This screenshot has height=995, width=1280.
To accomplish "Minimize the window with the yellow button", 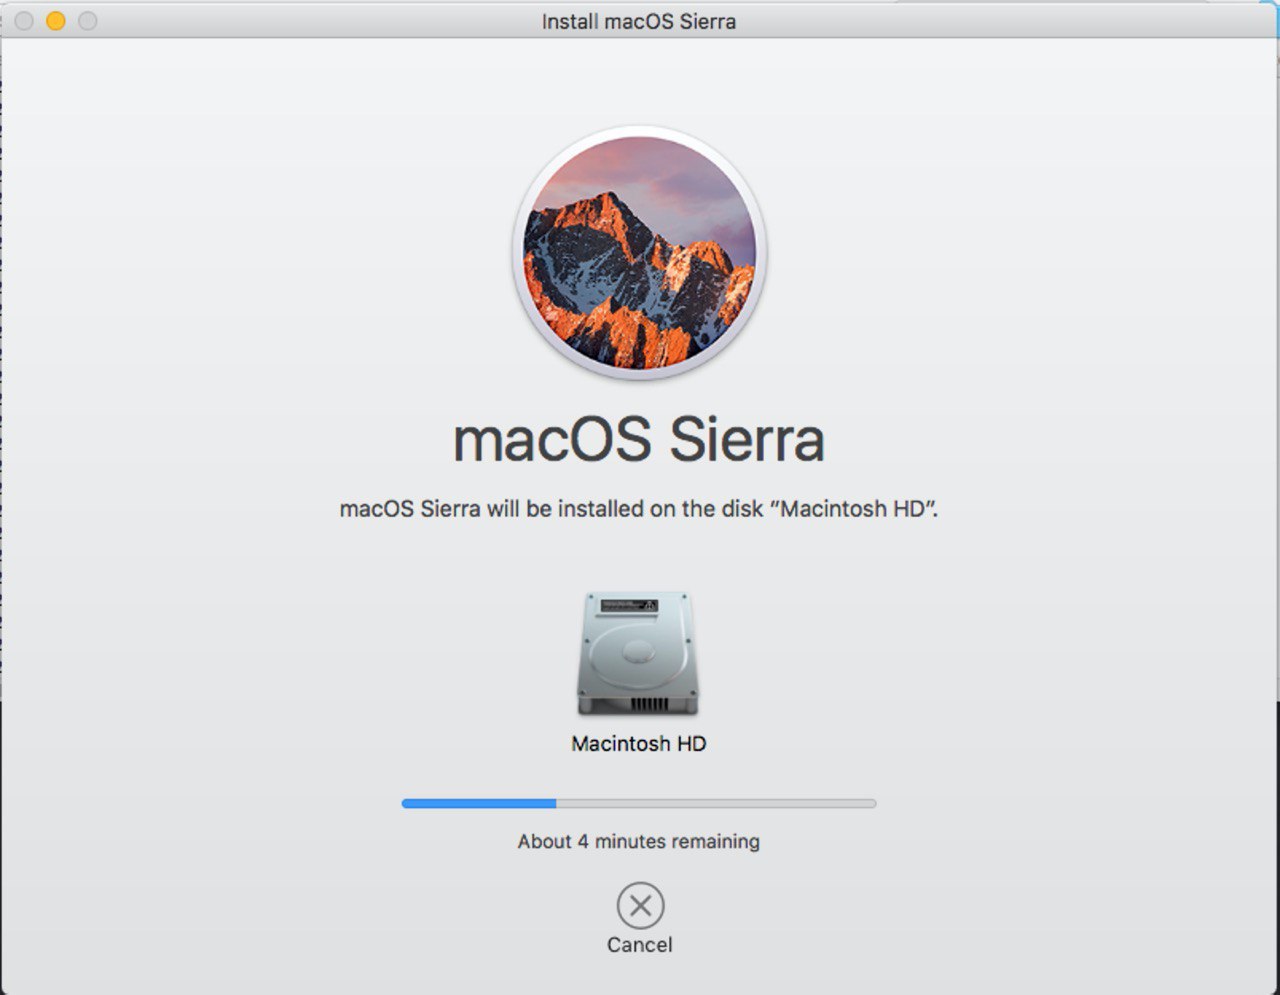I will pyautogui.click(x=56, y=20).
